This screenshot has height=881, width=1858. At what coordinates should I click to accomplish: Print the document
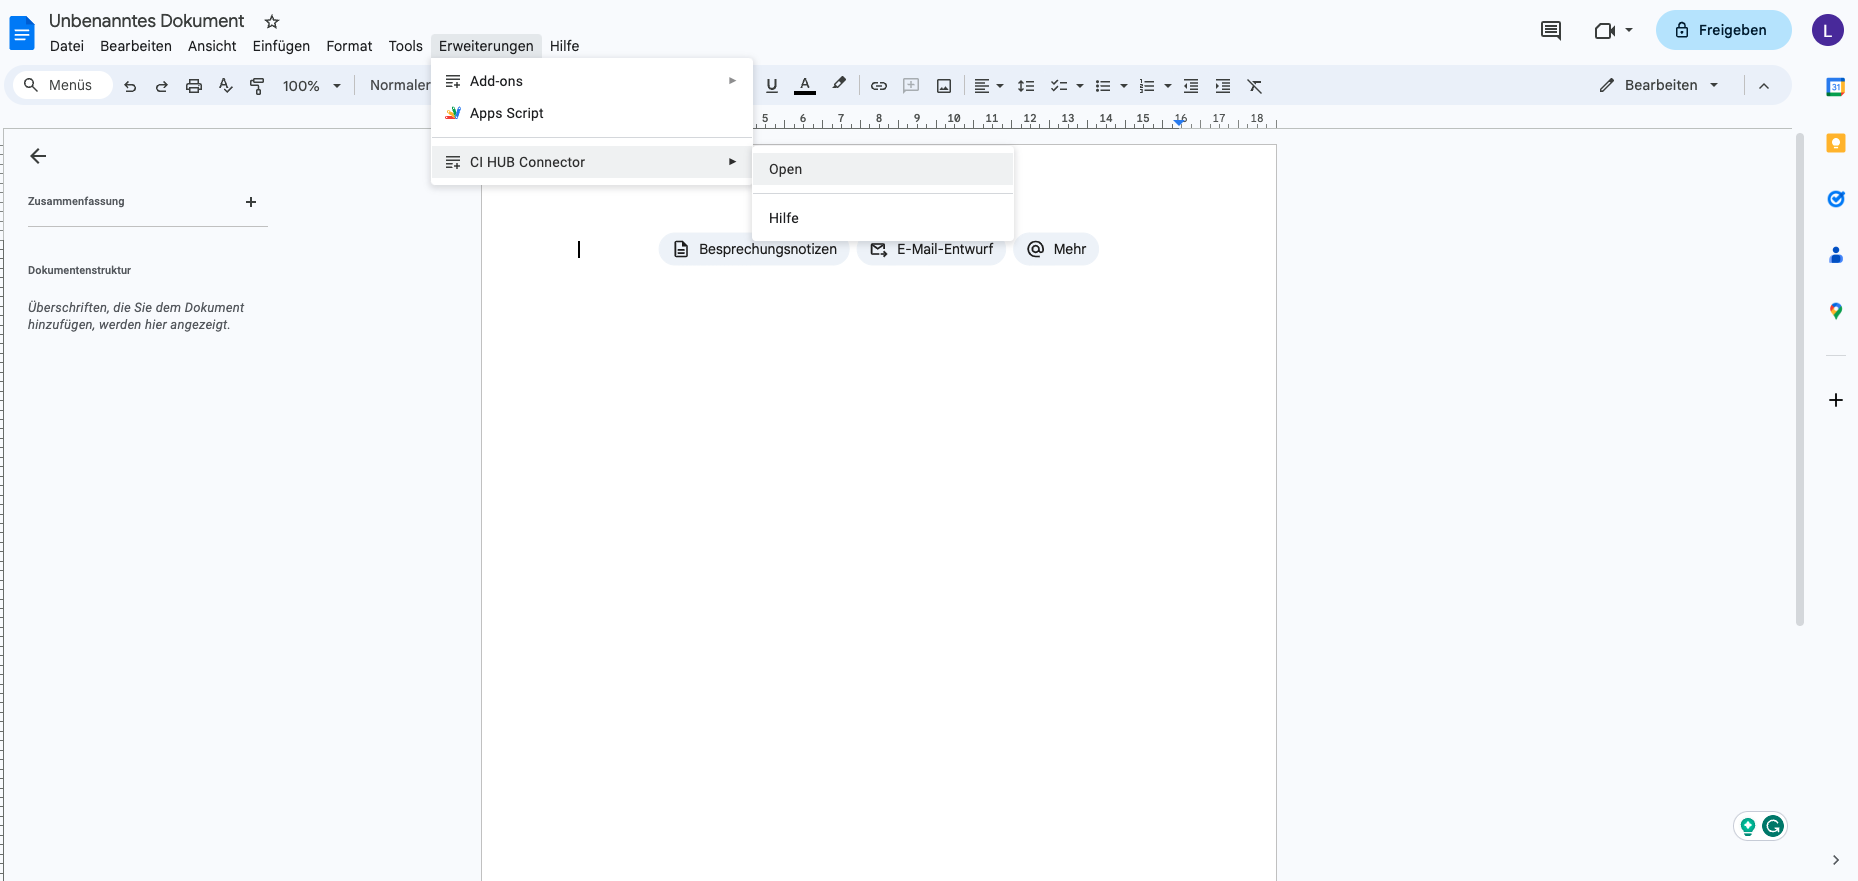194,86
